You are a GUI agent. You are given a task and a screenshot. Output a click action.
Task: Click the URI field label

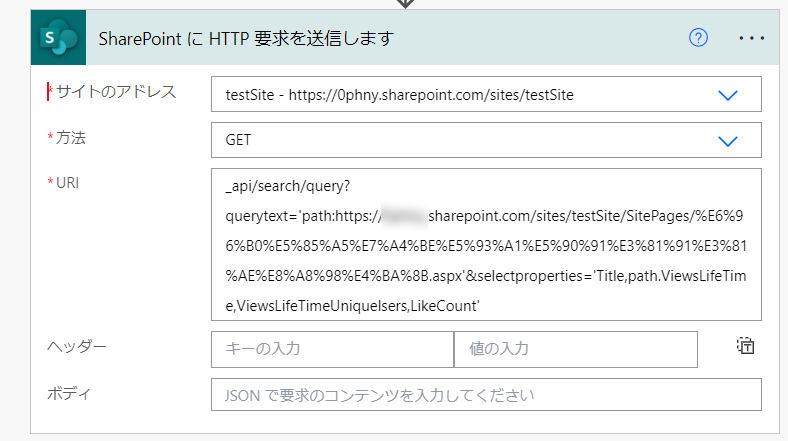click(x=67, y=183)
